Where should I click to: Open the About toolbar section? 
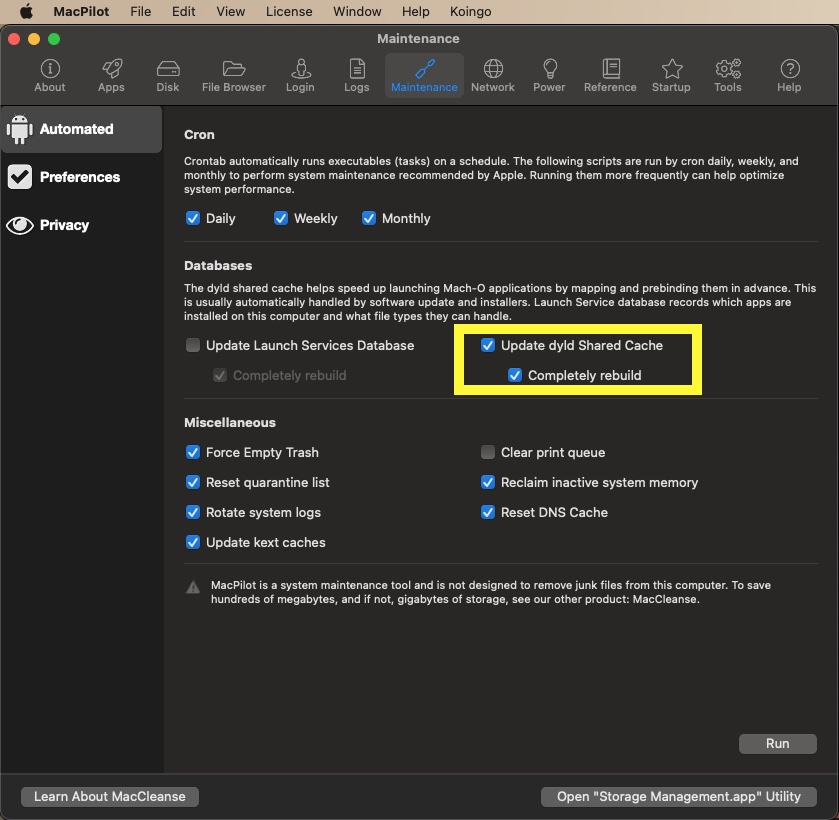(50, 75)
